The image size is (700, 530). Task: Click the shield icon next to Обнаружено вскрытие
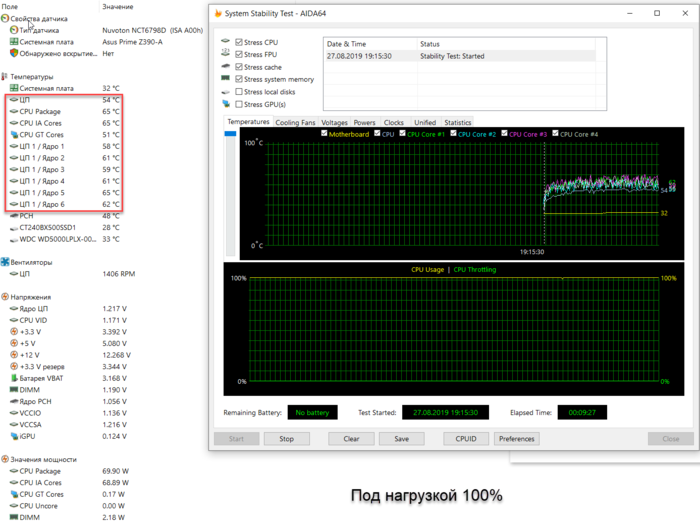14,53
